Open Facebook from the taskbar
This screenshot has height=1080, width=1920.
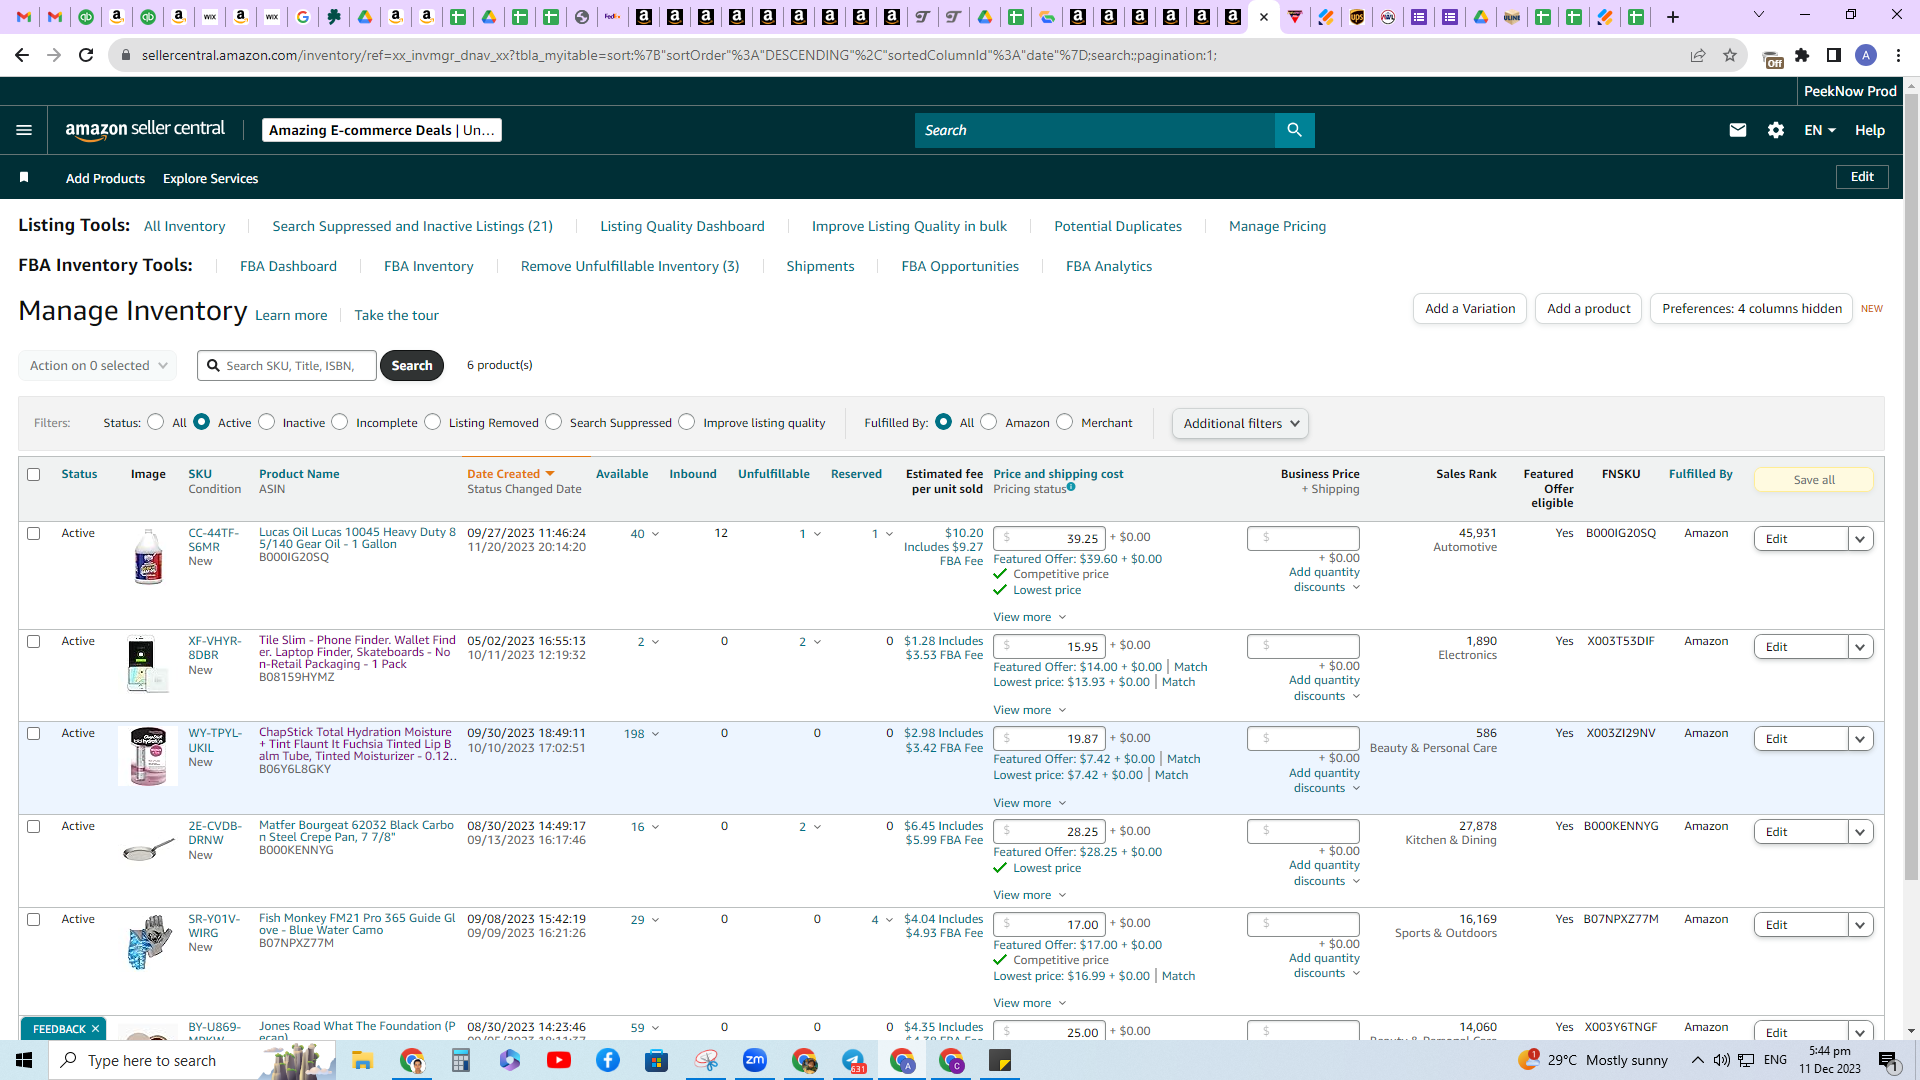[608, 1060]
